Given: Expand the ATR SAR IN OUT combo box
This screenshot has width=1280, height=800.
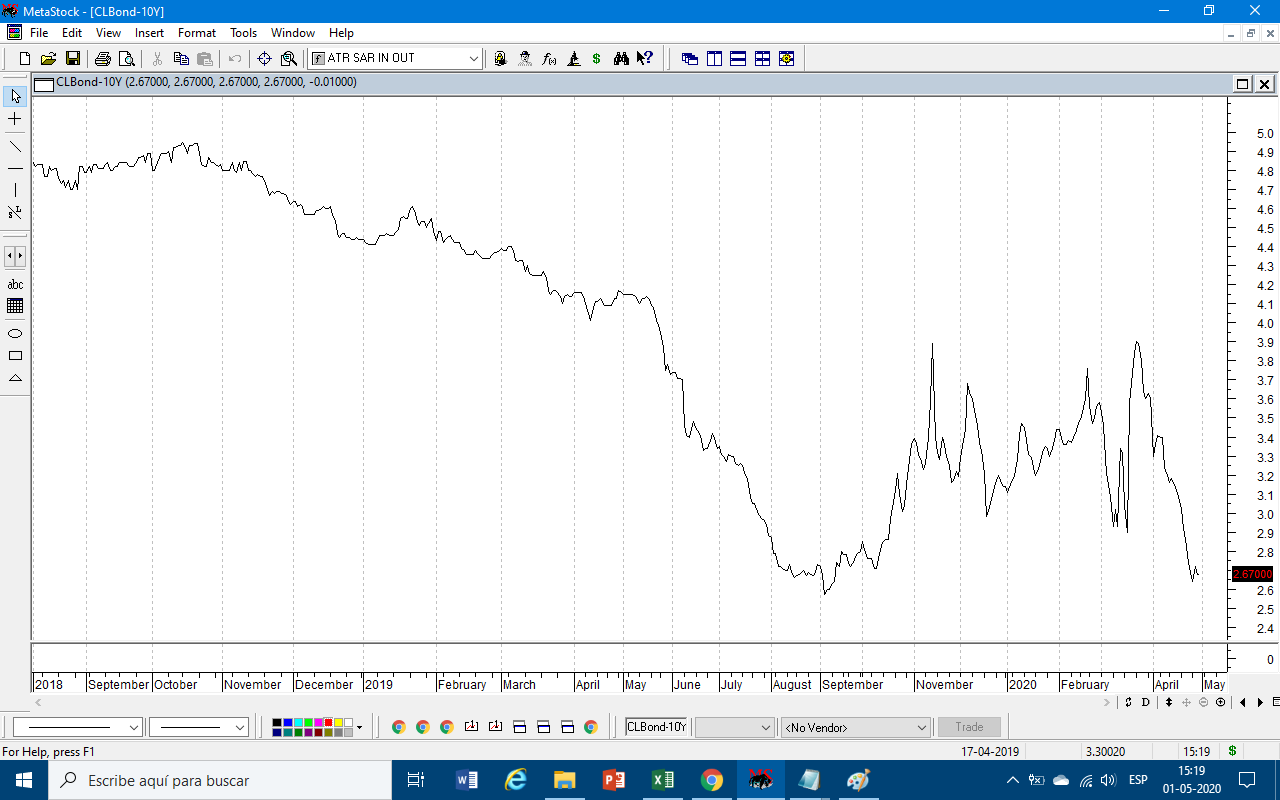Looking at the screenshot, I should [x=474, y=59].
